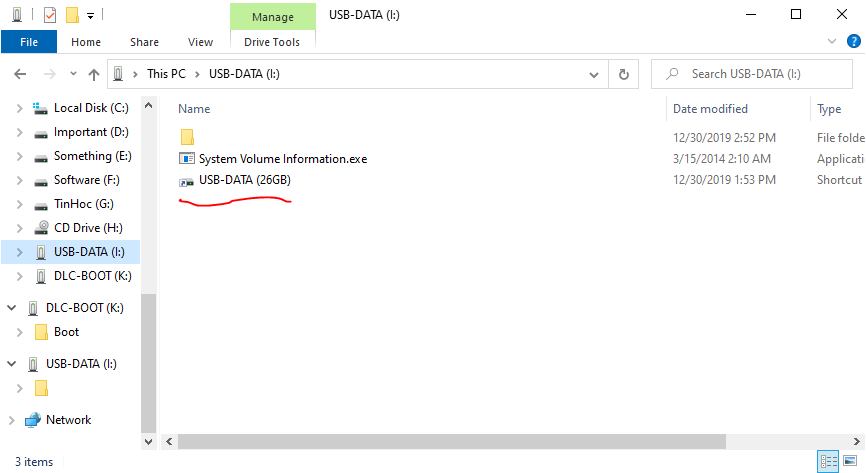
Task: Expand the ribbon with the chevron
Action: [832, 41]
